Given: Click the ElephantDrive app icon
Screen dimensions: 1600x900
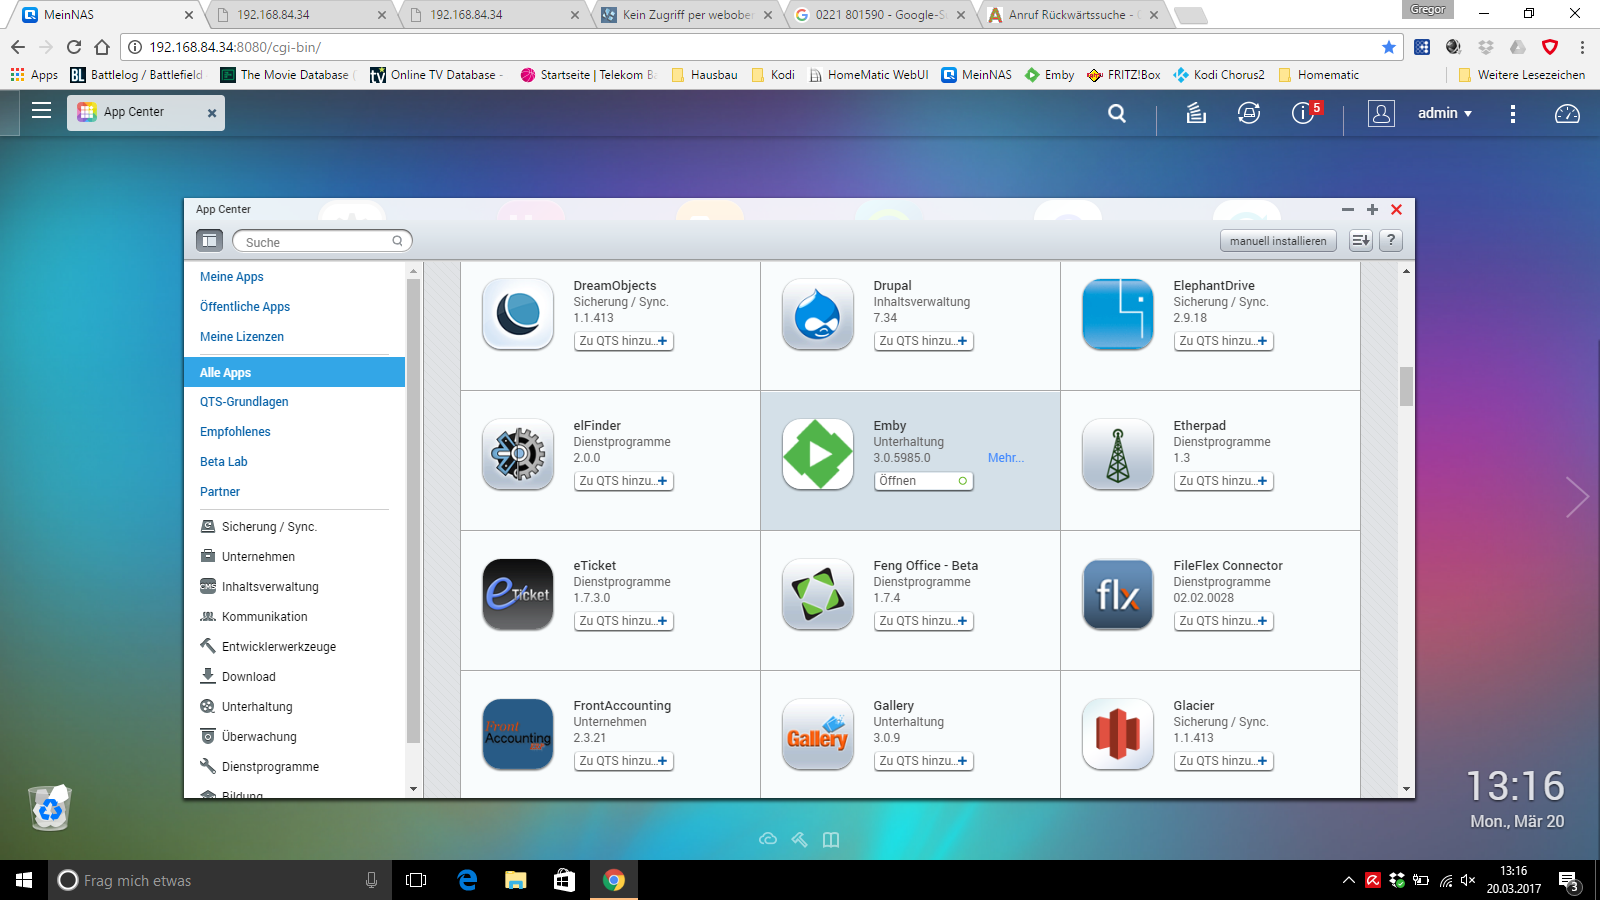Looking at the screenshot, I should tap(1118, 314).
